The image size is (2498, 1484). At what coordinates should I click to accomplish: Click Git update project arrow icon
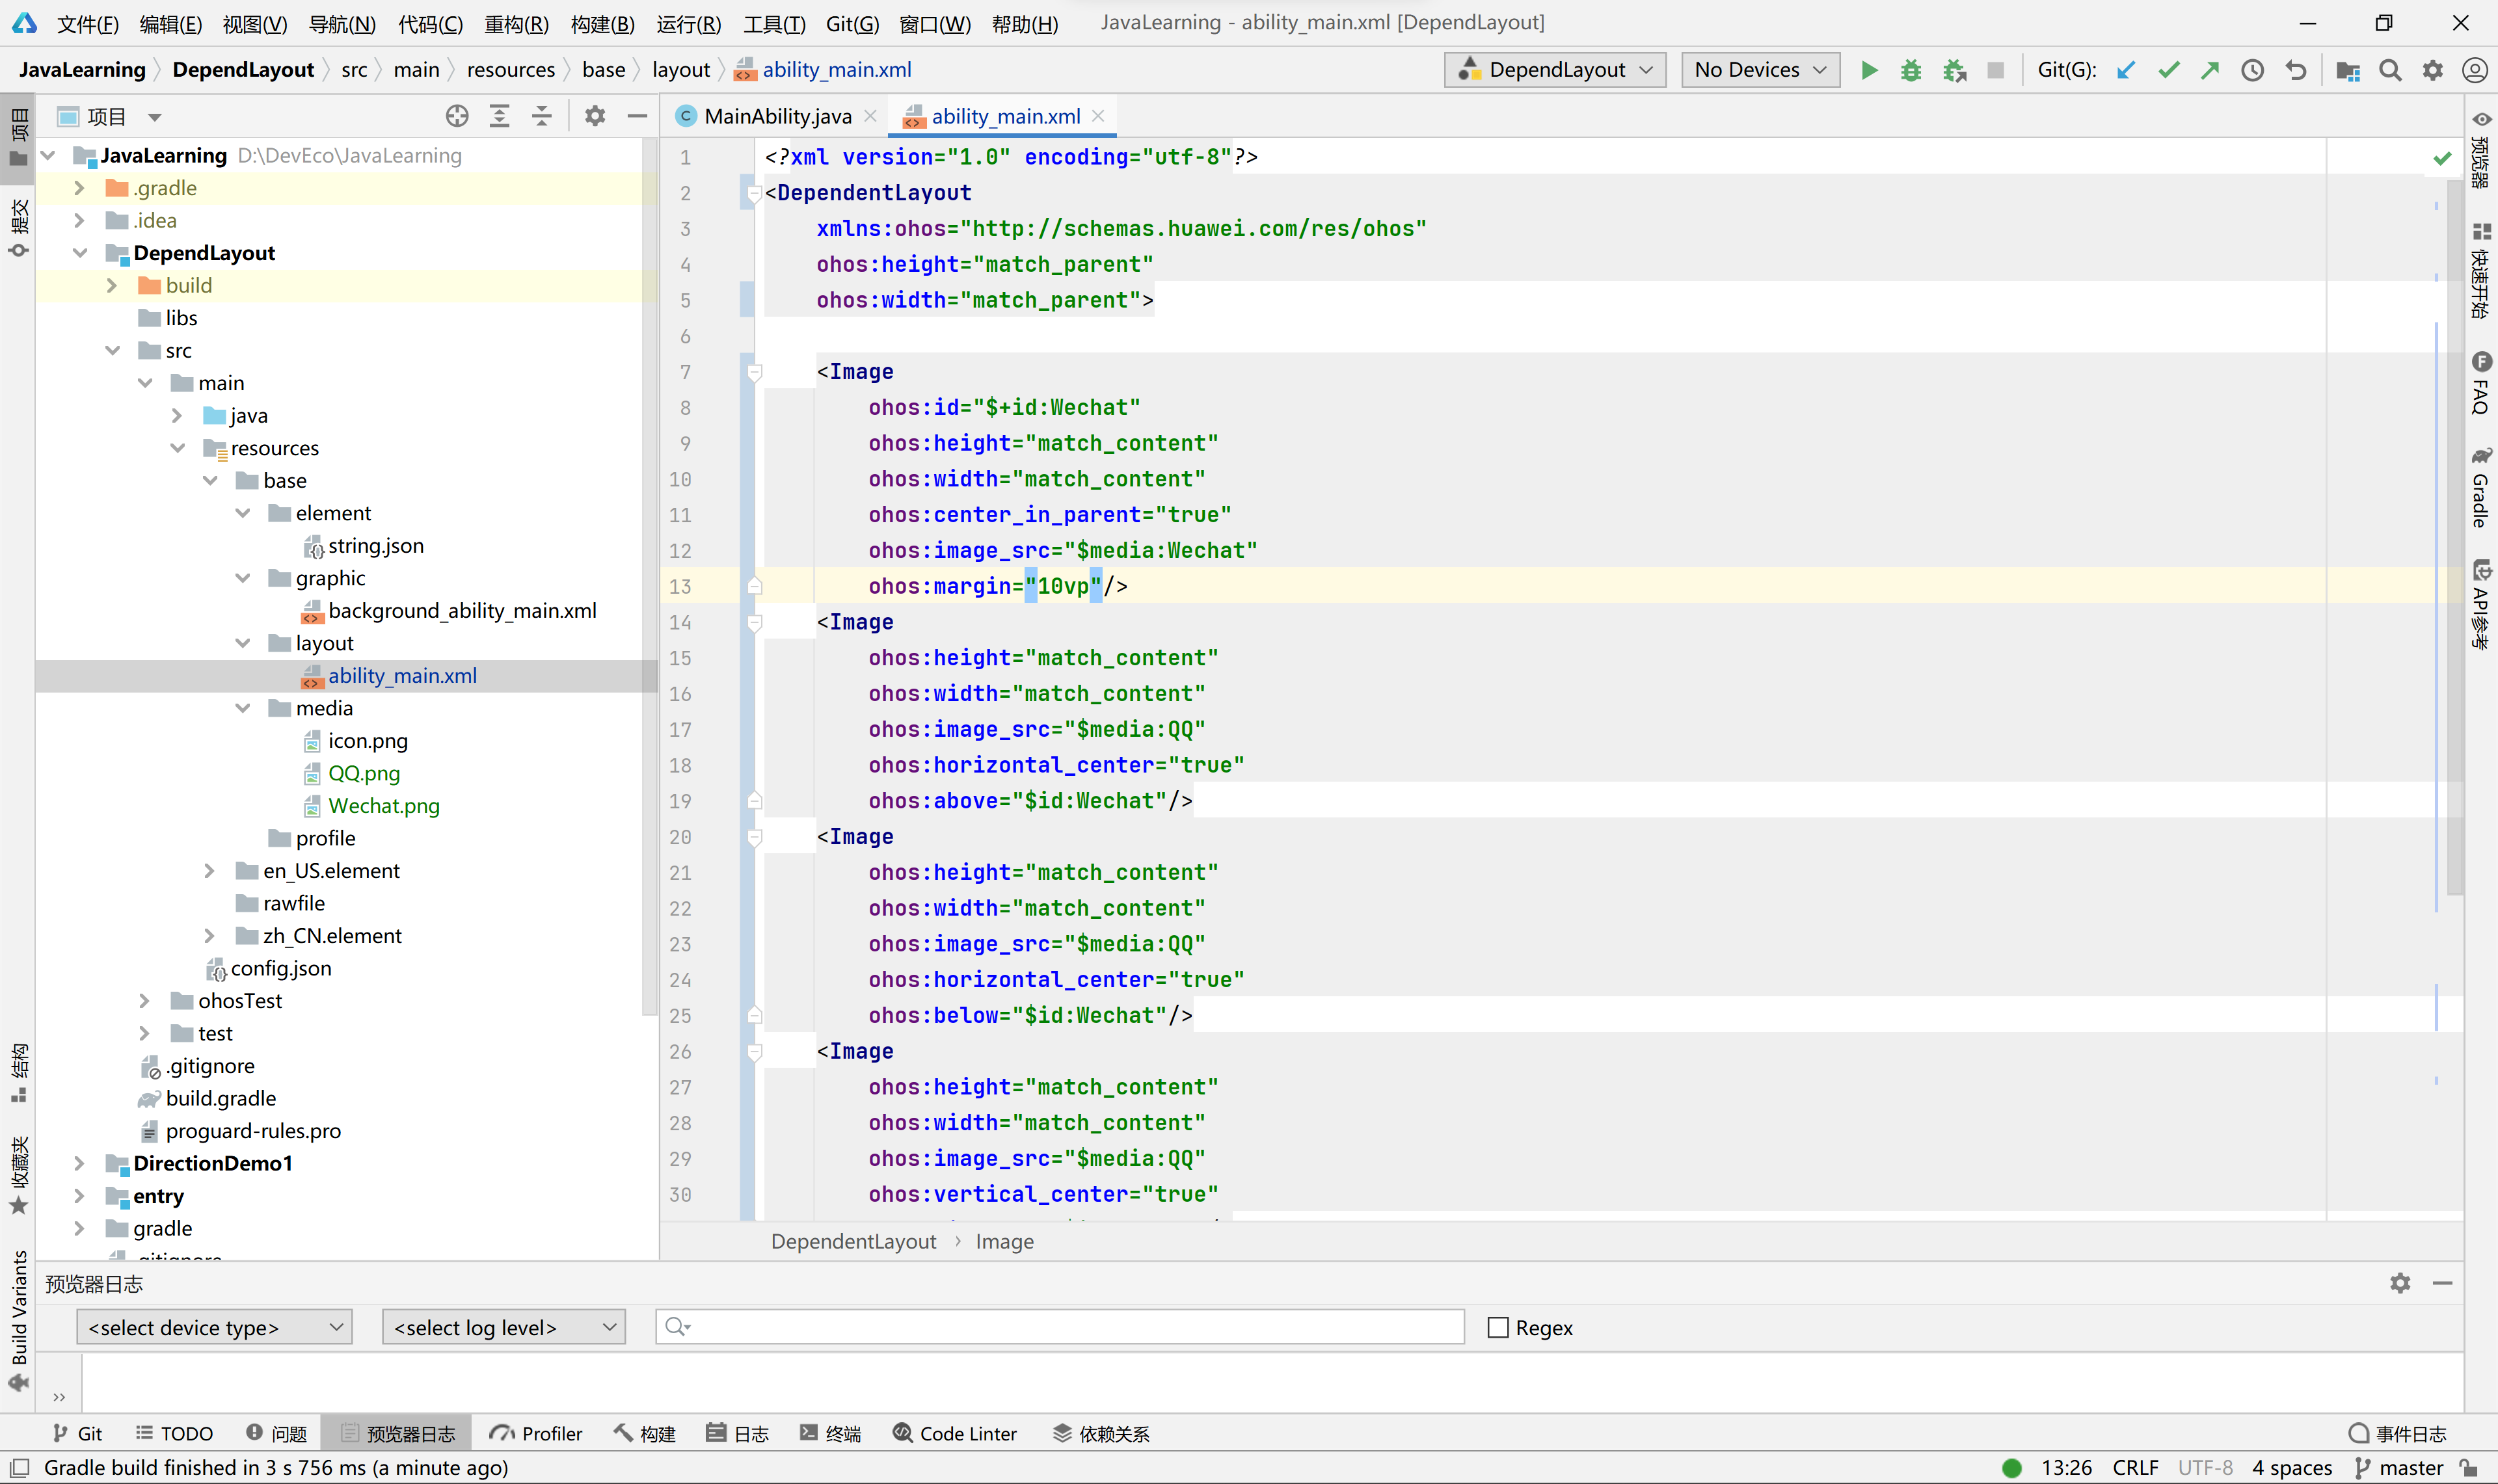tap(2126, 70)
